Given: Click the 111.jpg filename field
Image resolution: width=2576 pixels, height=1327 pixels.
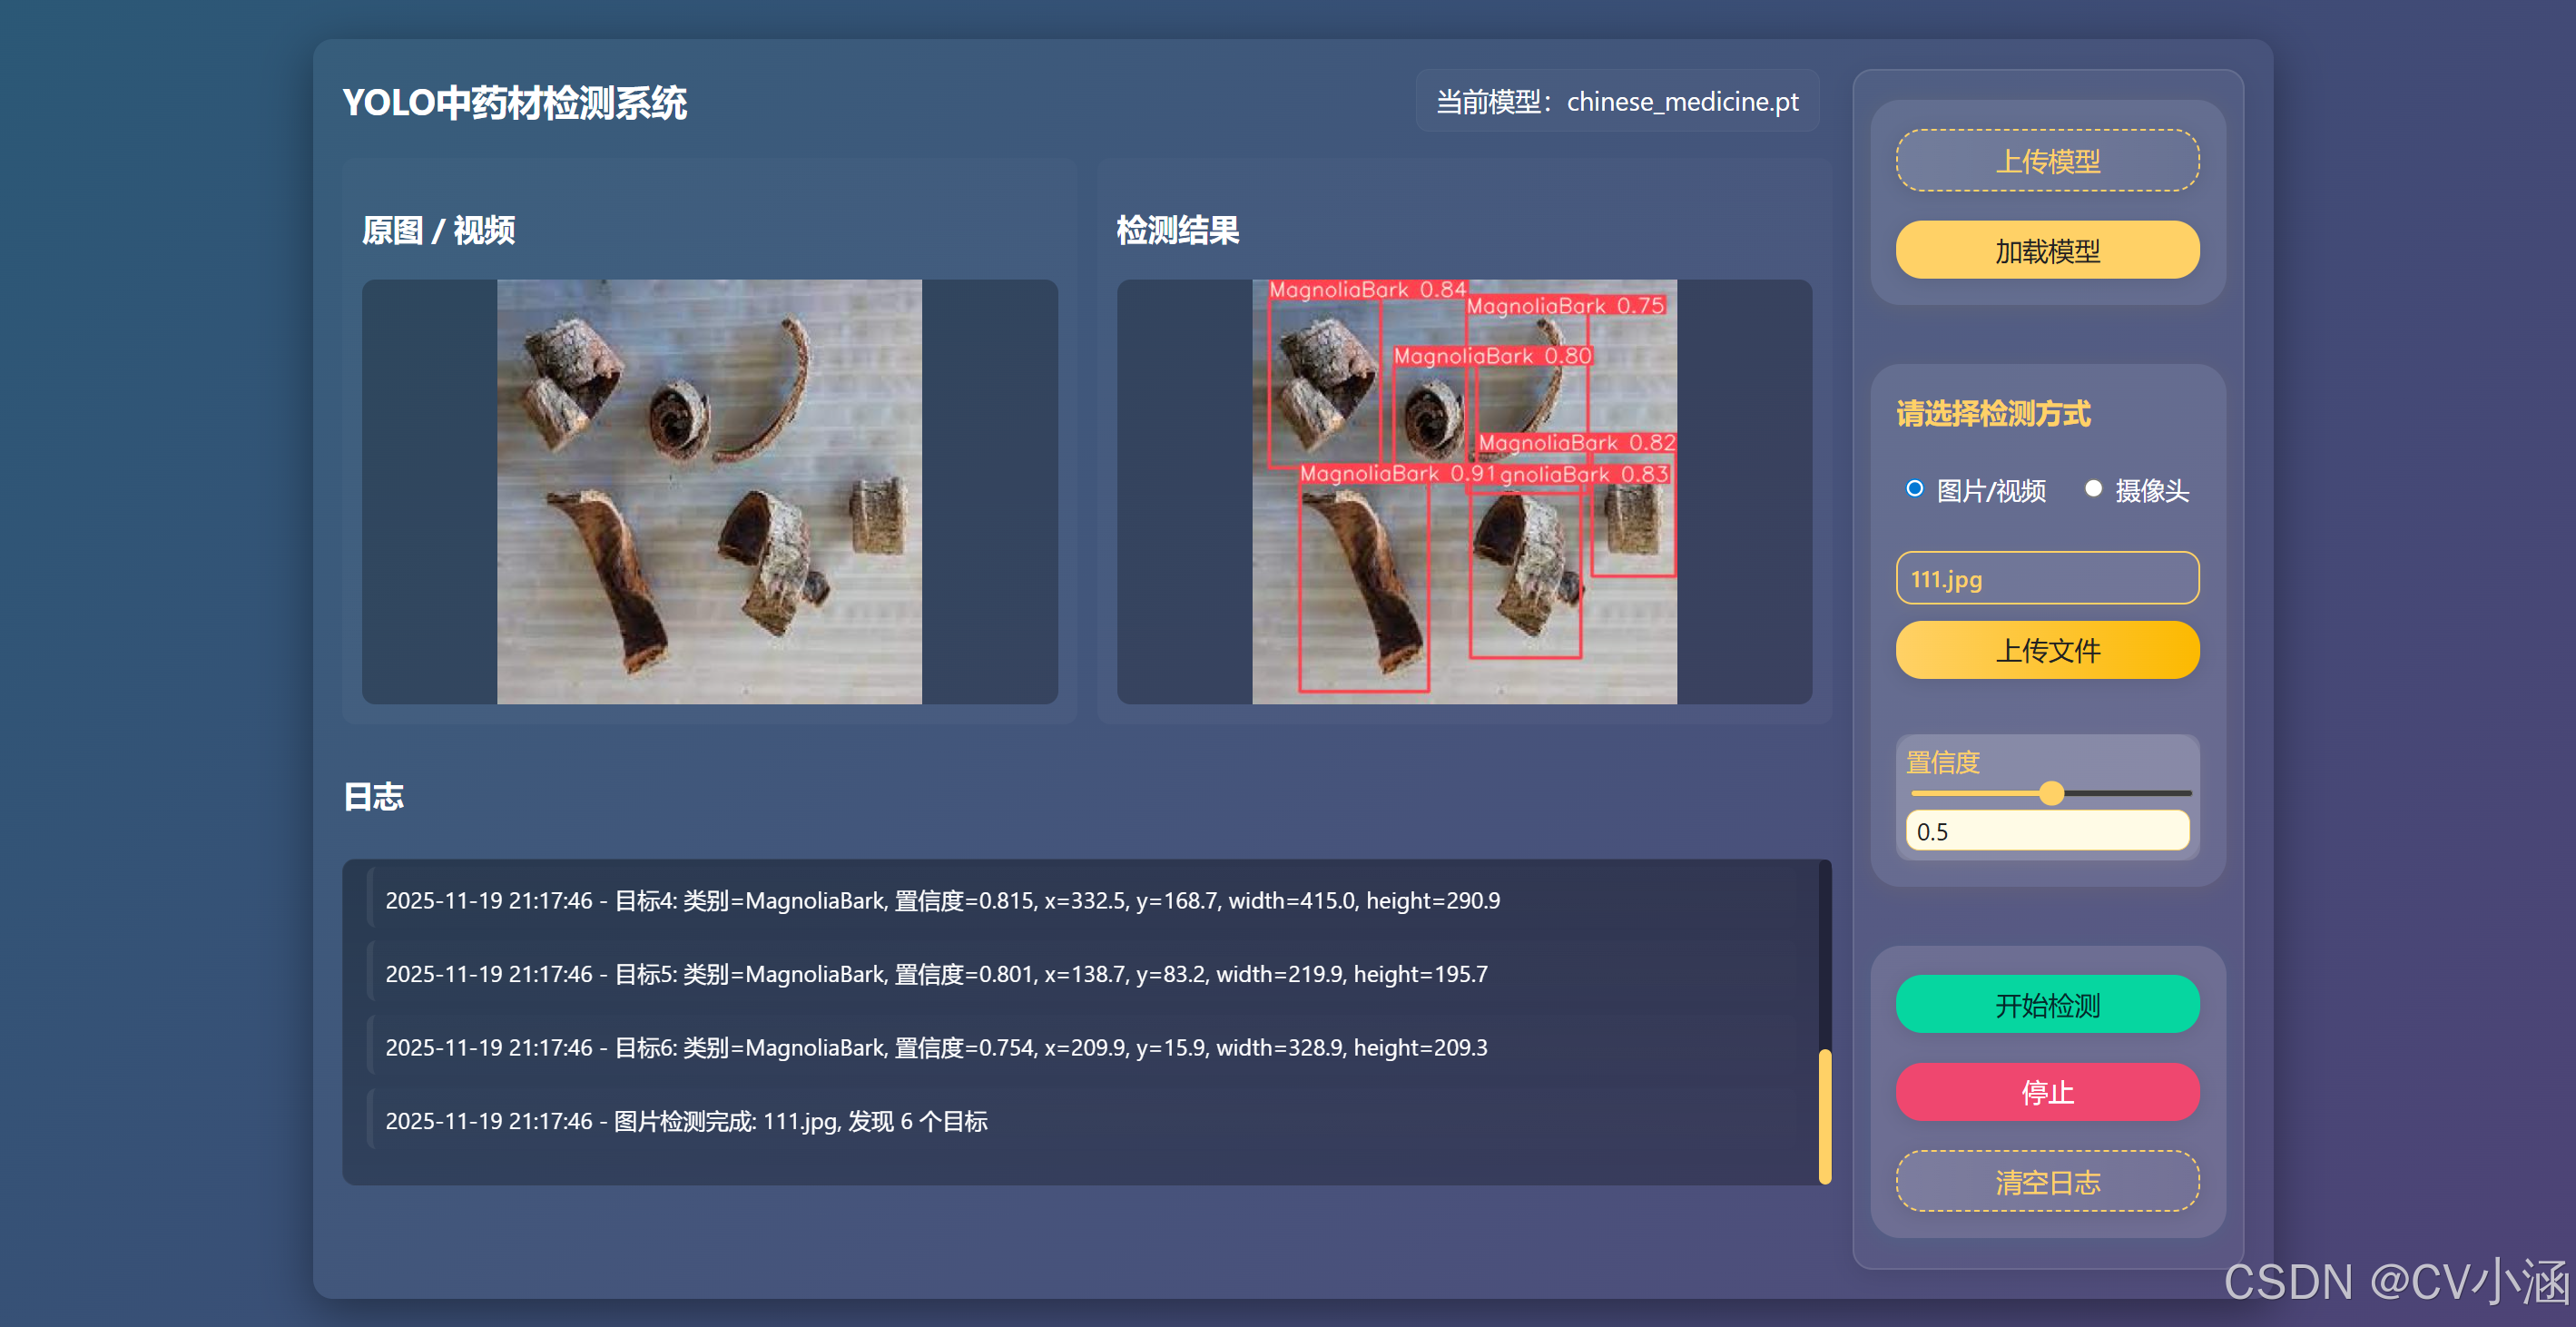Looking at the screenshot, I should (2046, 578).
